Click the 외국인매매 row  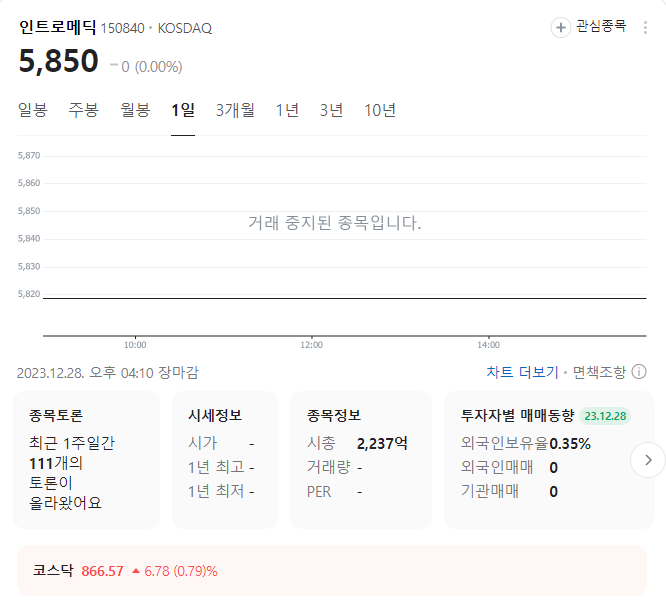point(510,467)
